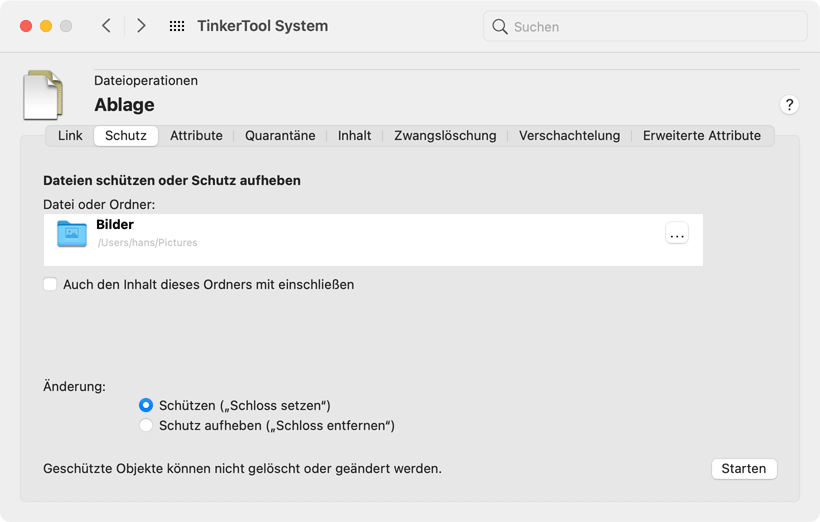This screenshot has width=820, height=522.
Task: Click the Ablage document icon
Action: click(x=43, y=95)
